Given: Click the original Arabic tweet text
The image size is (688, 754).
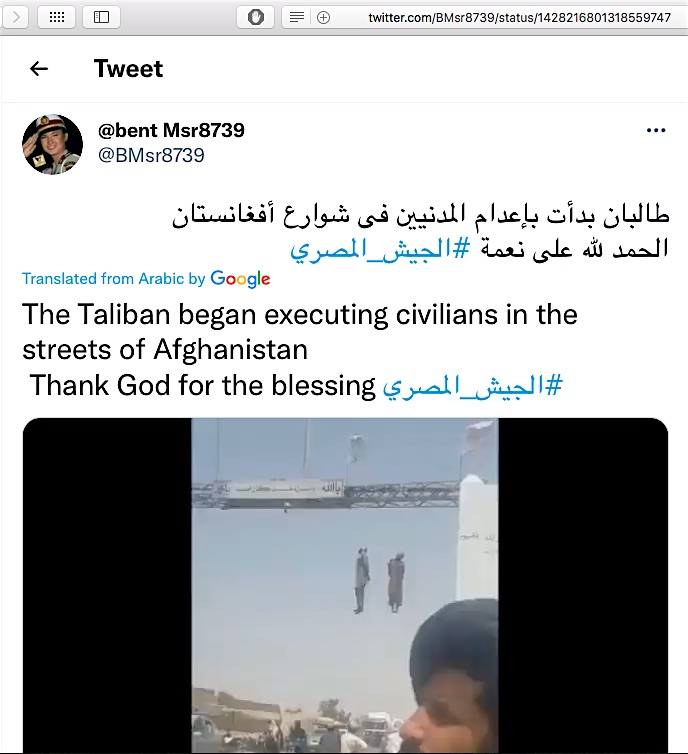Looking at the screenshot, I should pos(421,232).
